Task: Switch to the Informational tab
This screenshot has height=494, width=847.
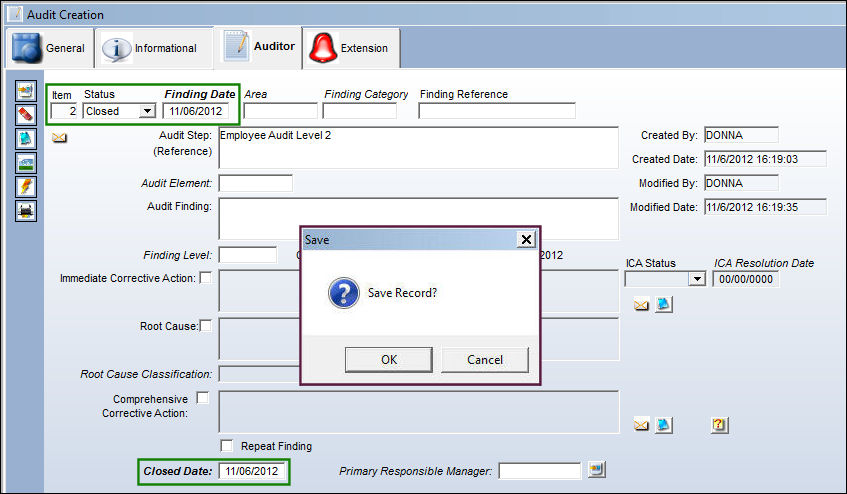Action: point(153,48)
